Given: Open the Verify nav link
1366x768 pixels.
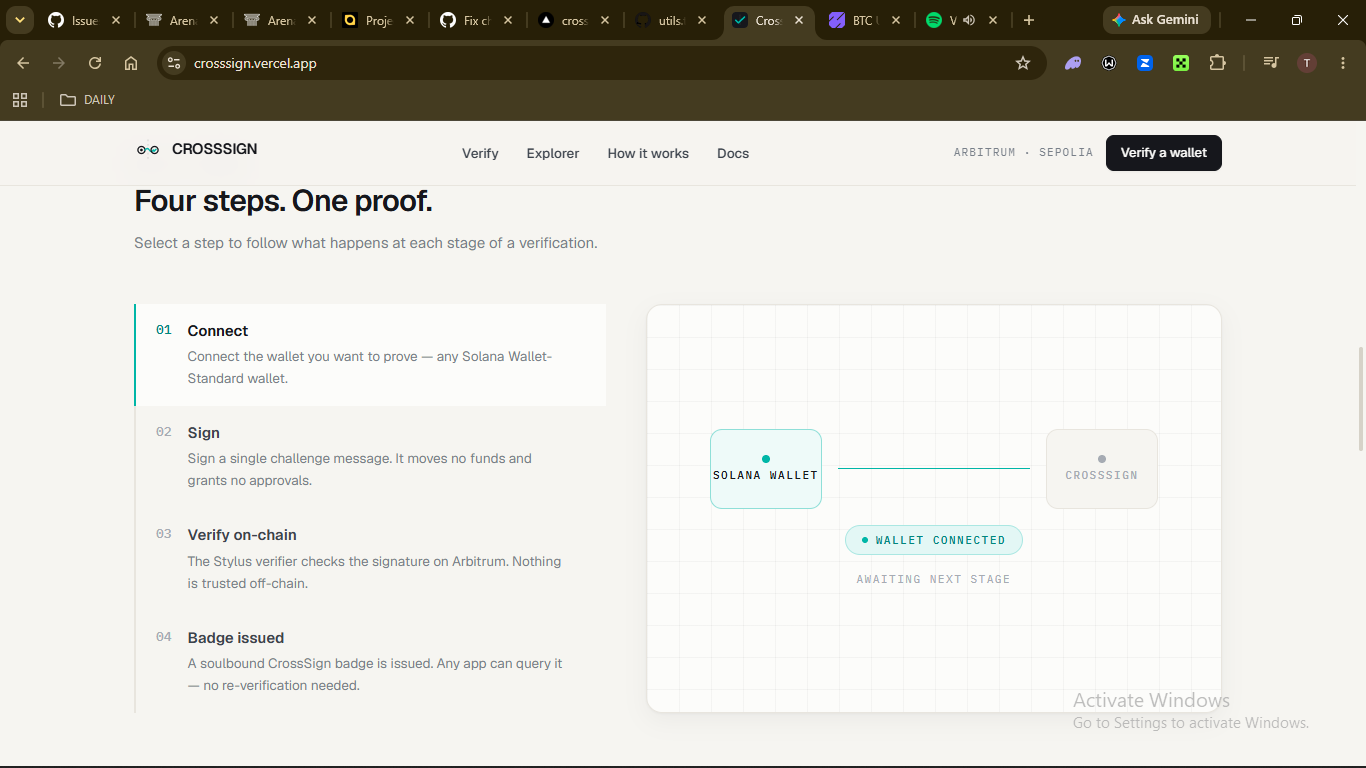Looking at the screenshot, I should [480, 153].
